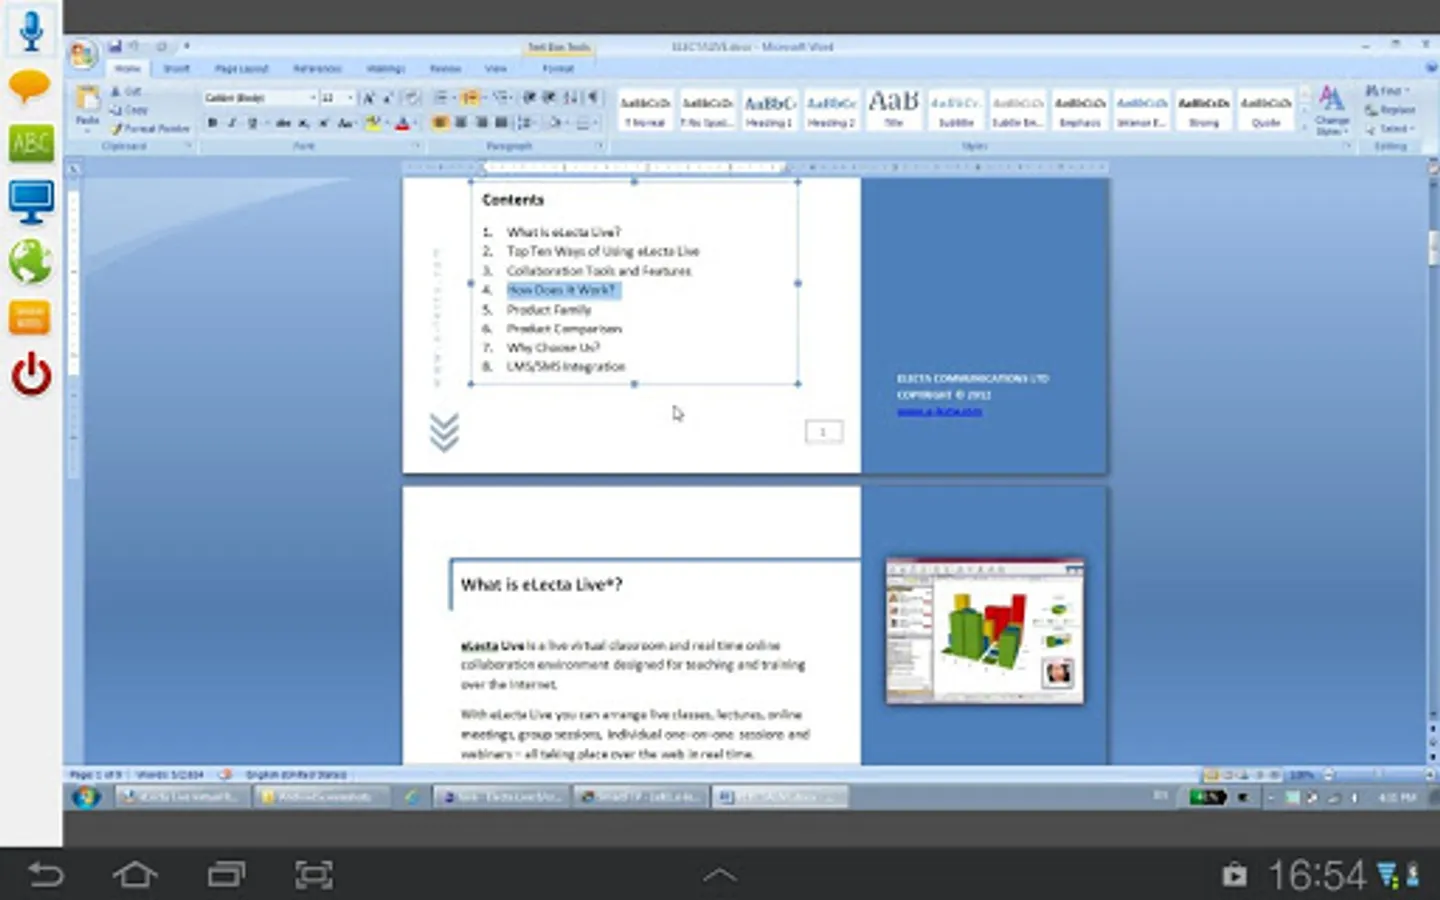Toggle italic formatting
The height and width of the screenshot is (900, 1440).
coord(232,123)
